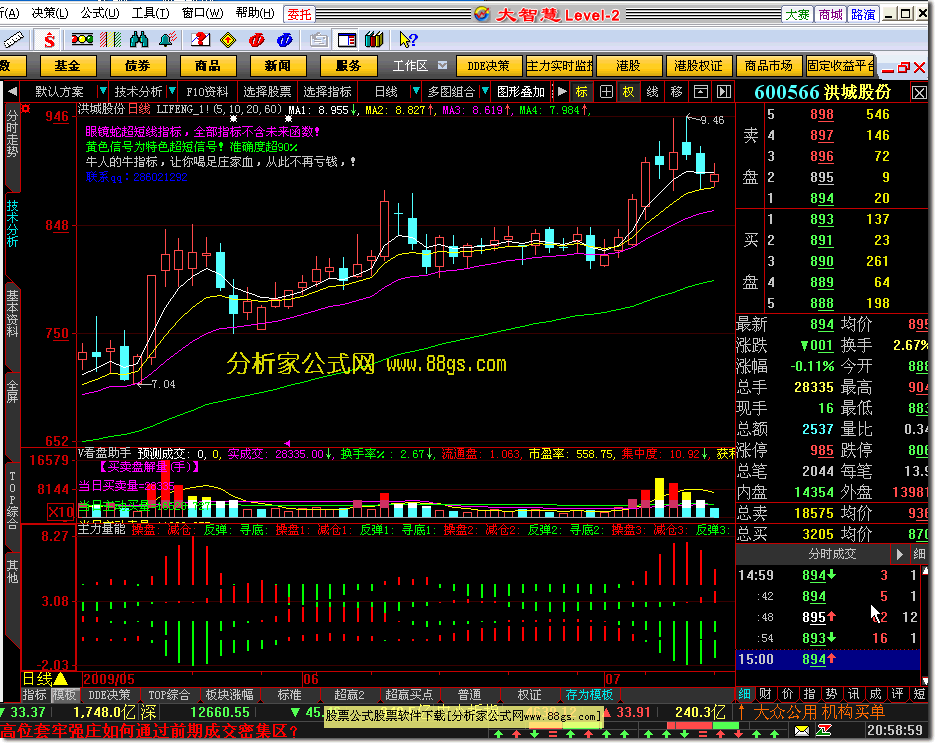938x745 pixels.
Task: Toggle the 标 indicator label button
Action: click(581, 92)
